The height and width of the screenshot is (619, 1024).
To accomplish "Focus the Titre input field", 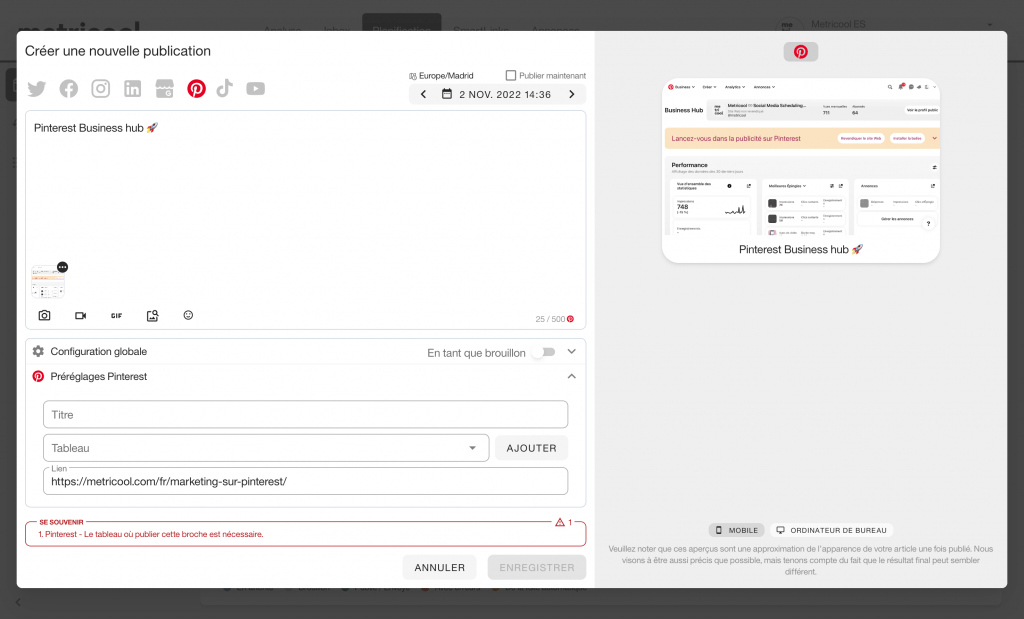I will pyautogui.click(x=306, y=415).
